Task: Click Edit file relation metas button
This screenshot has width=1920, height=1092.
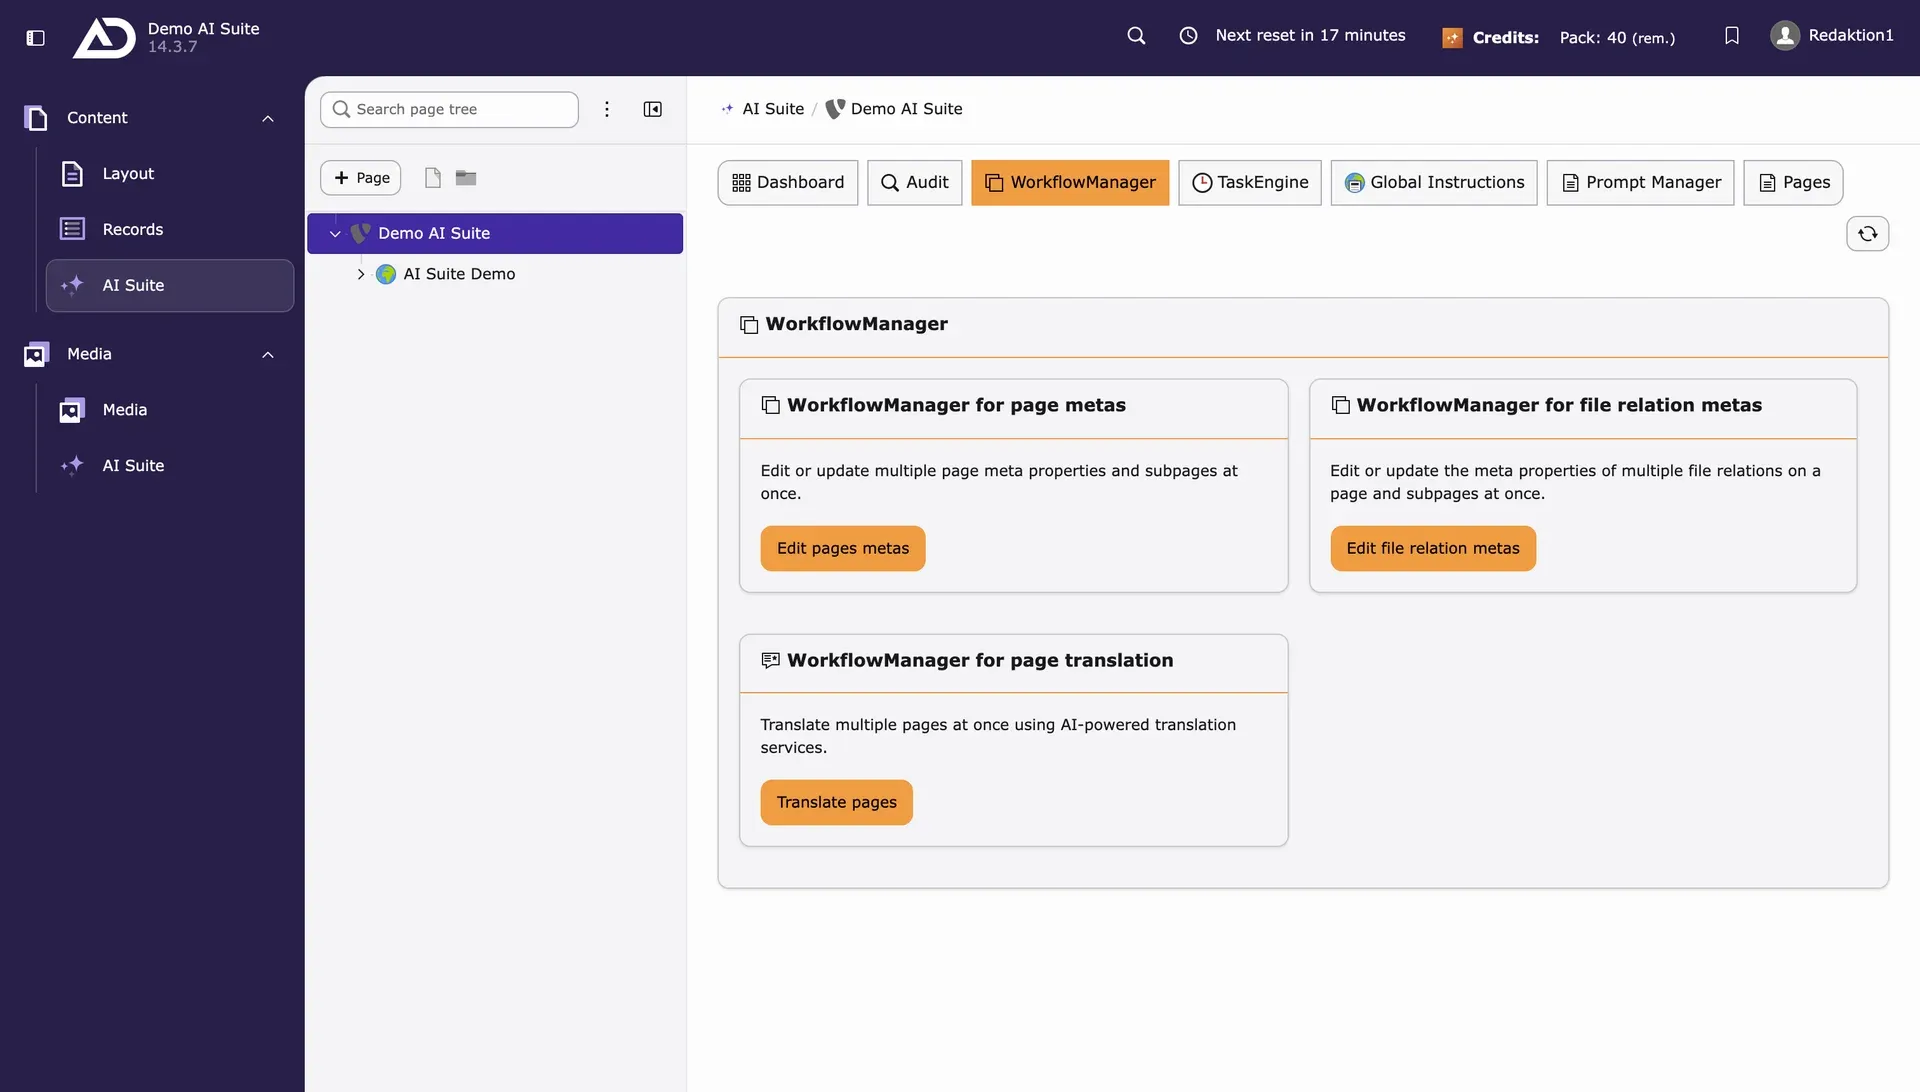Action: (x=1433, y=548)
